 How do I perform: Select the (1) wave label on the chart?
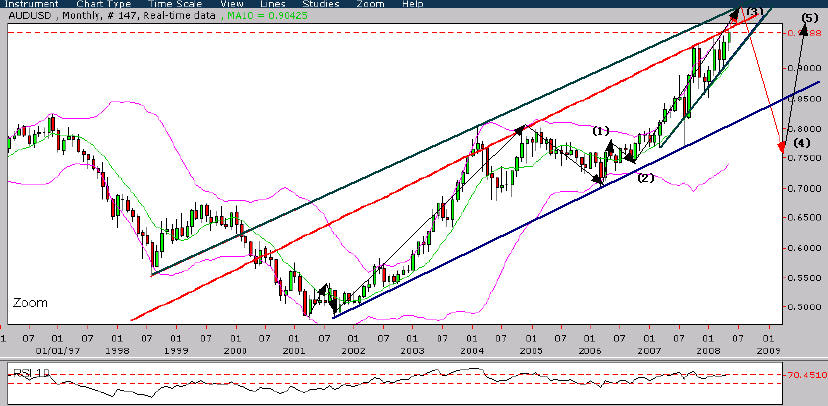[x=600, y=130]
